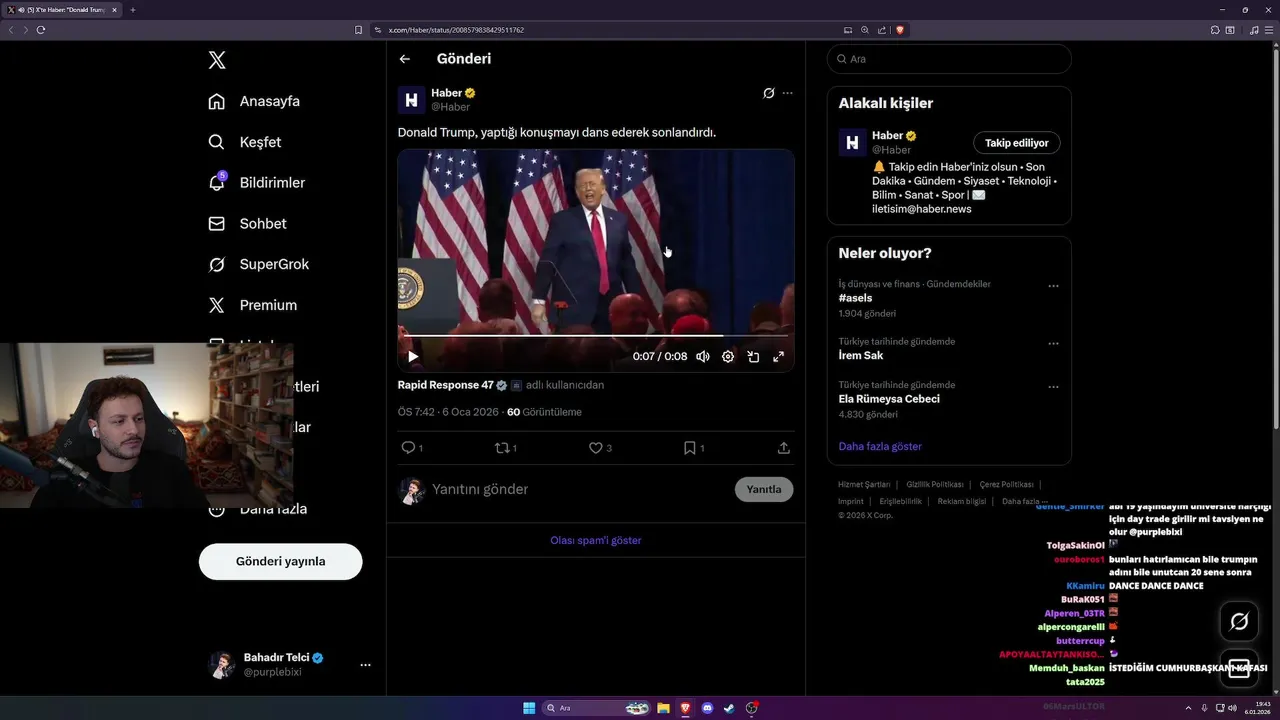Viewport: 1280px width, 720px height.
Task: Click the Gönderi yayınla button
Action: pos(280,561)
